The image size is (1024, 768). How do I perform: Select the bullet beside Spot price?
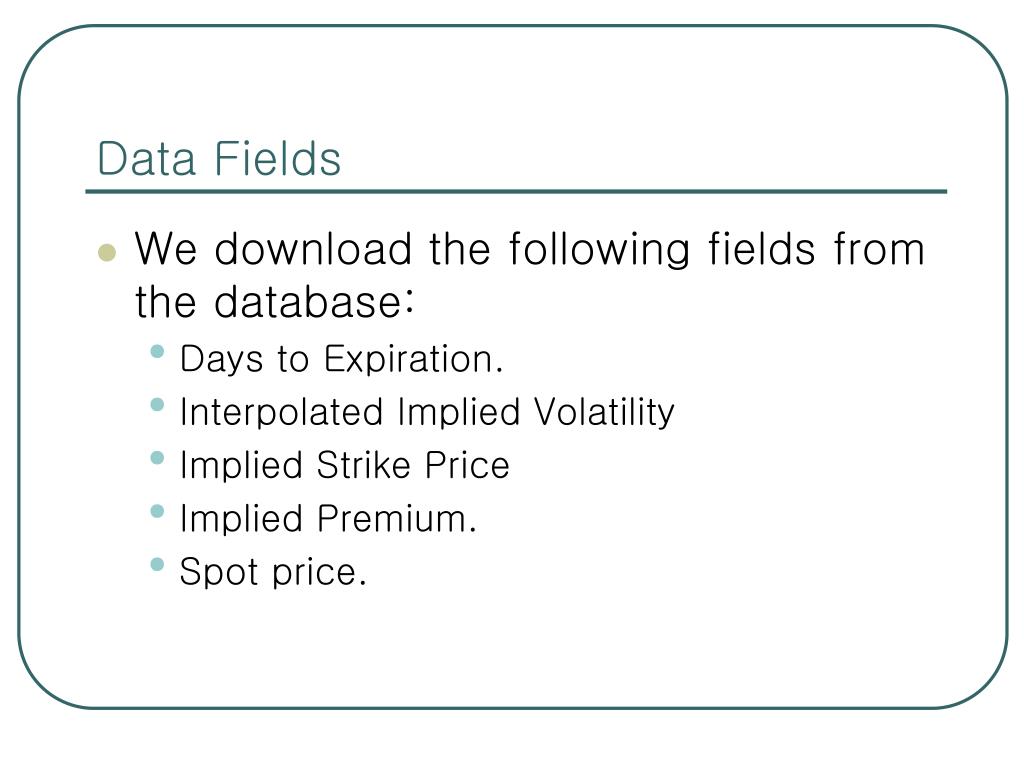(x=157, y=564)
